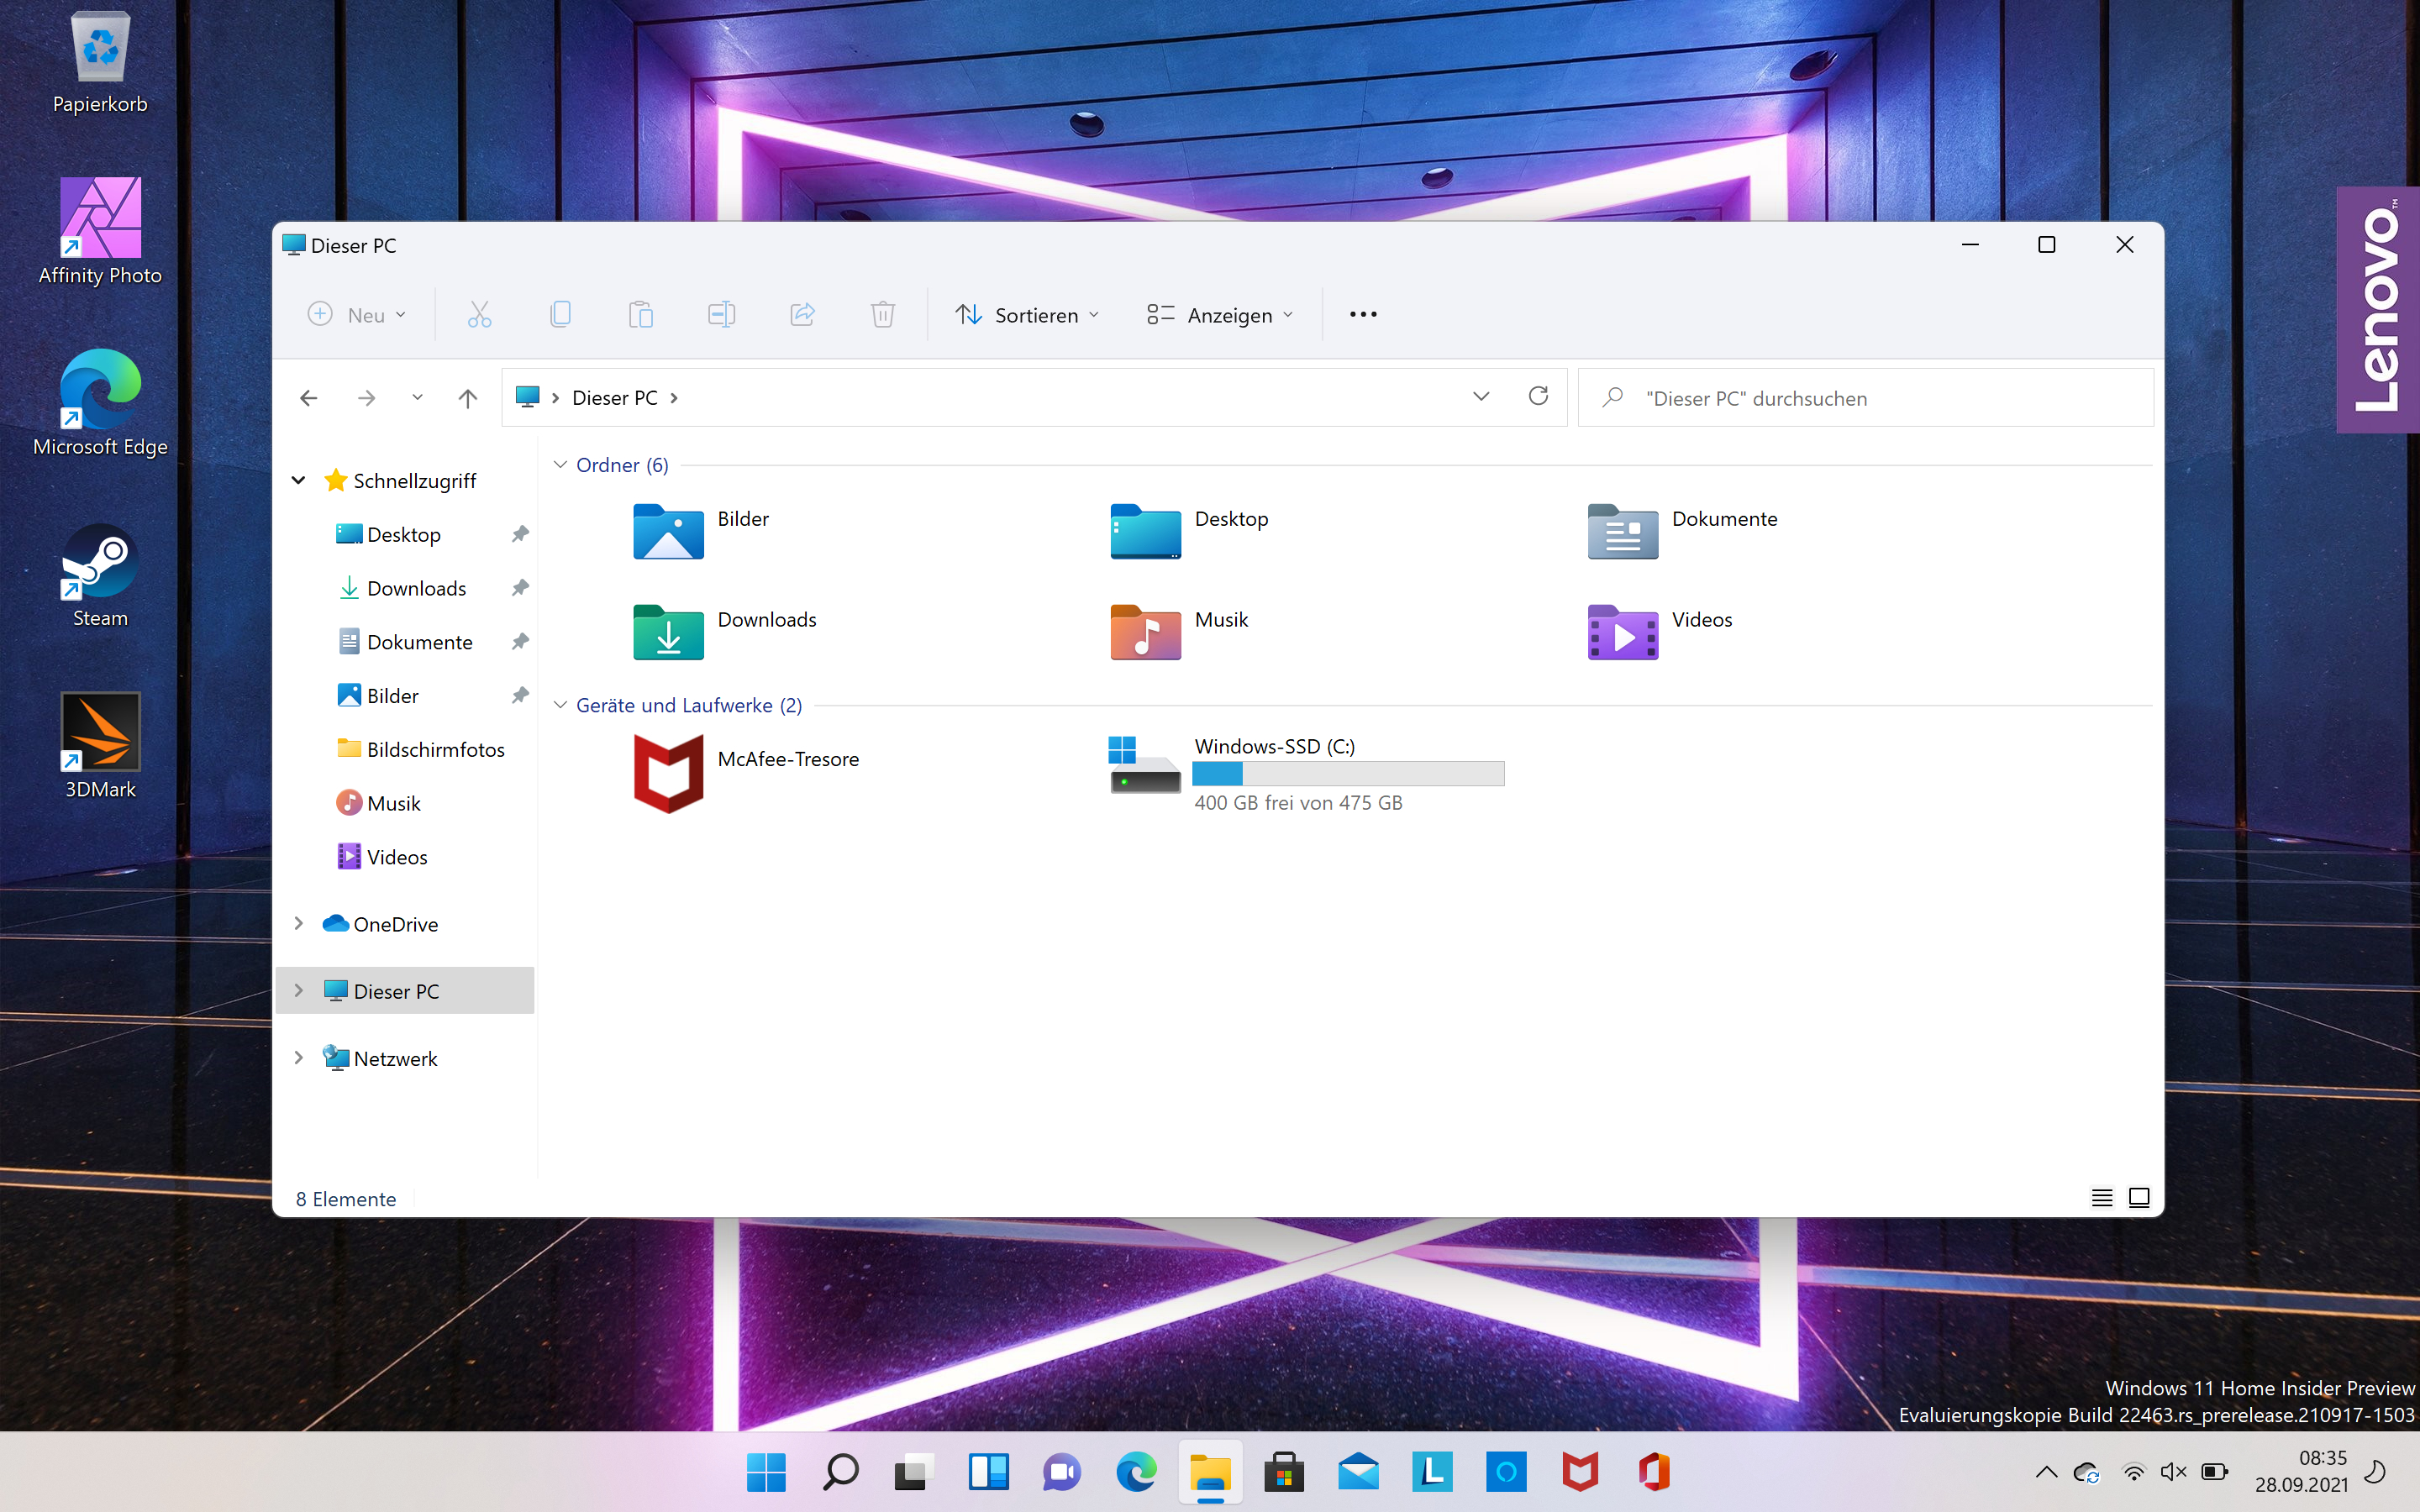Open Widgets from the taskbar
The image size is (2420, 1512).
(988, 1472)
